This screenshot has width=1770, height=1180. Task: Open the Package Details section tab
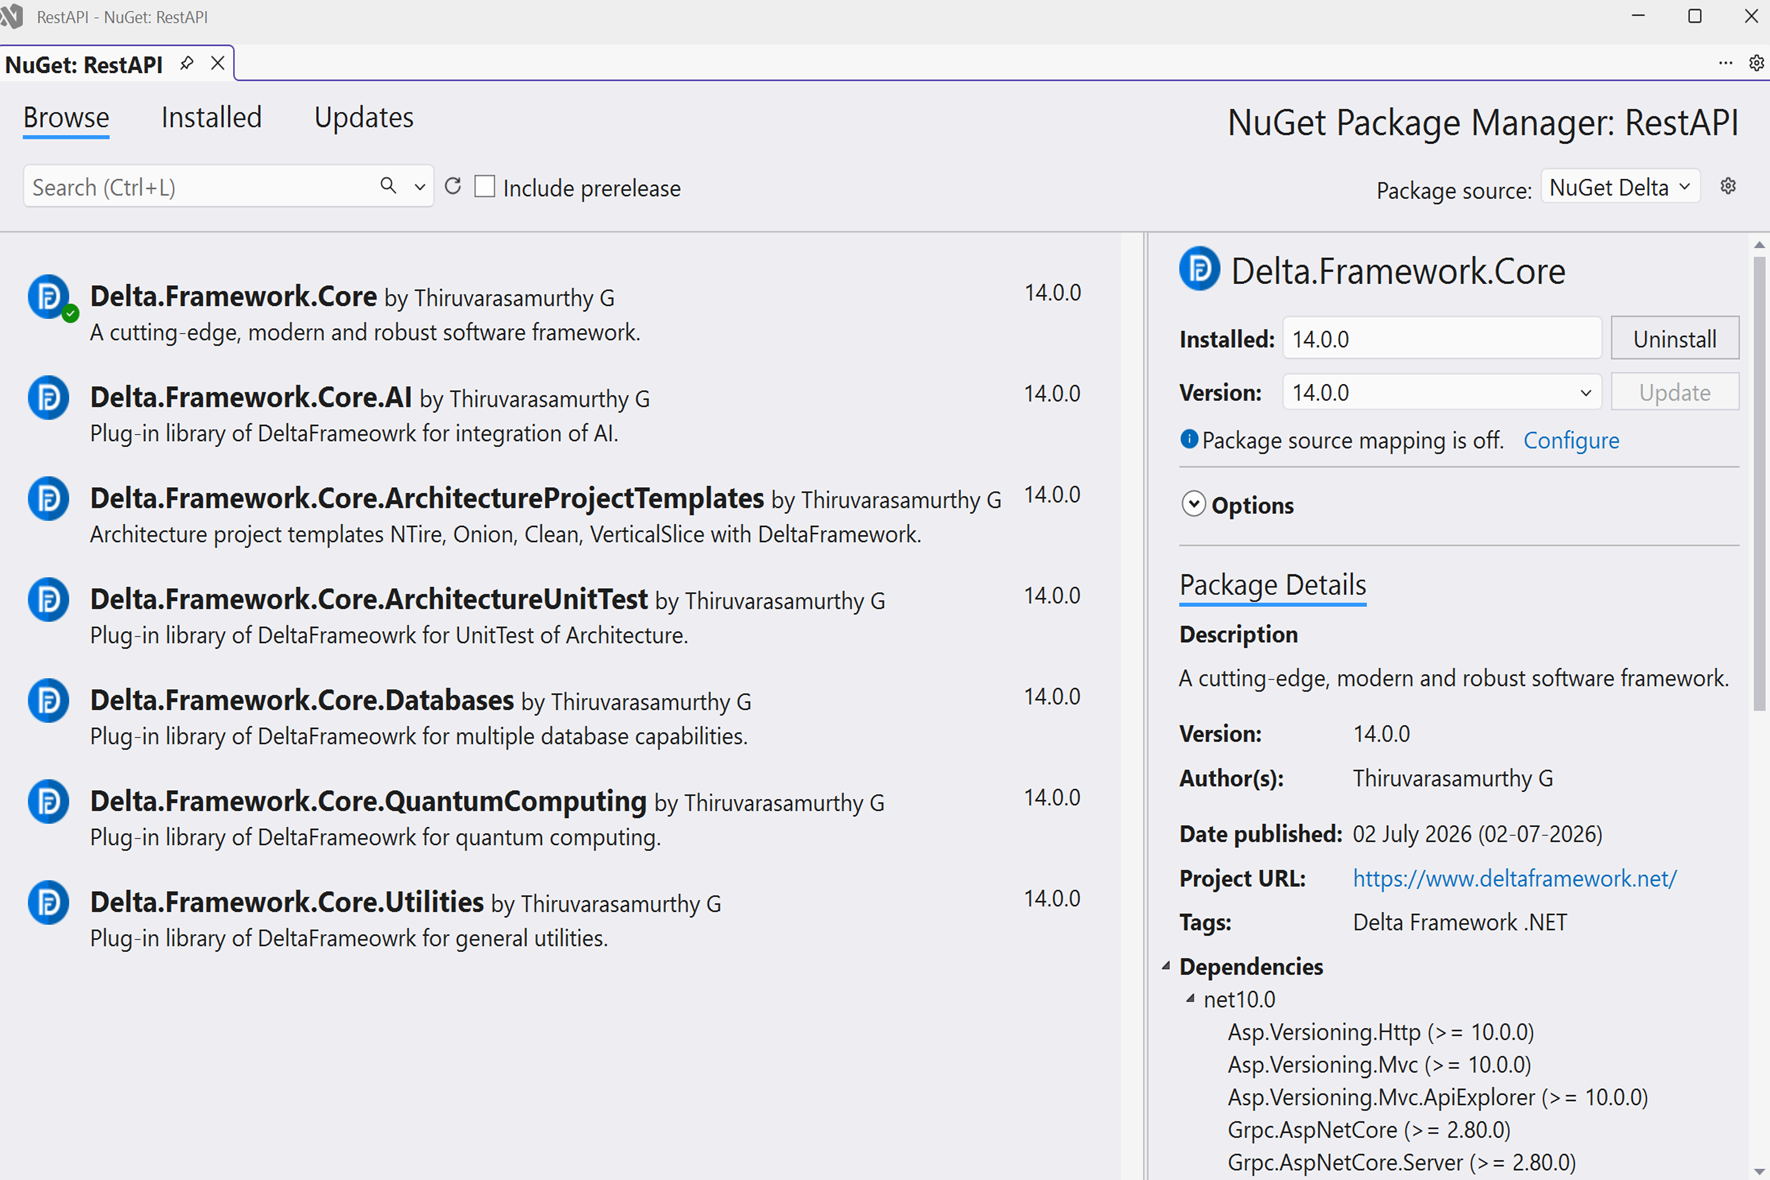1272,585
